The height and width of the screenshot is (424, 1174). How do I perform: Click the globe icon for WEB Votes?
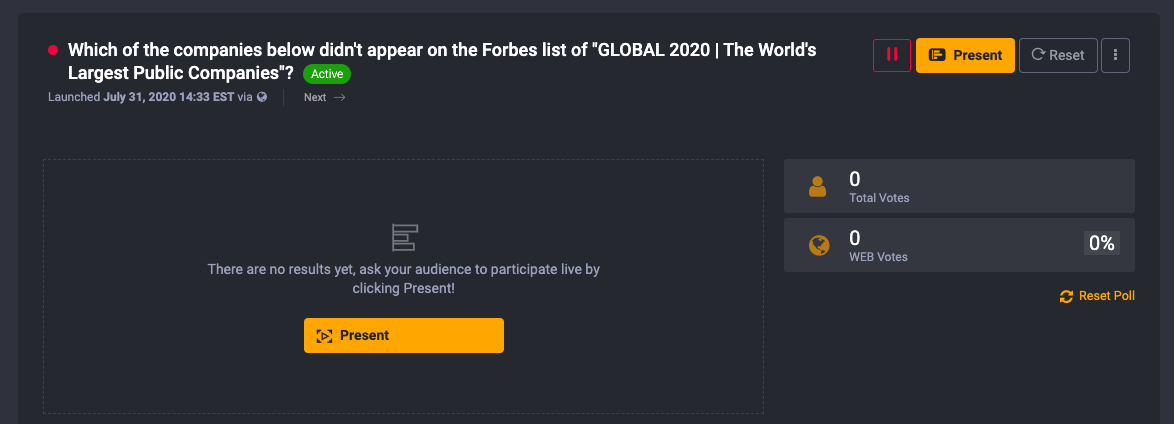pyautogui.click(x=819, y=245)
